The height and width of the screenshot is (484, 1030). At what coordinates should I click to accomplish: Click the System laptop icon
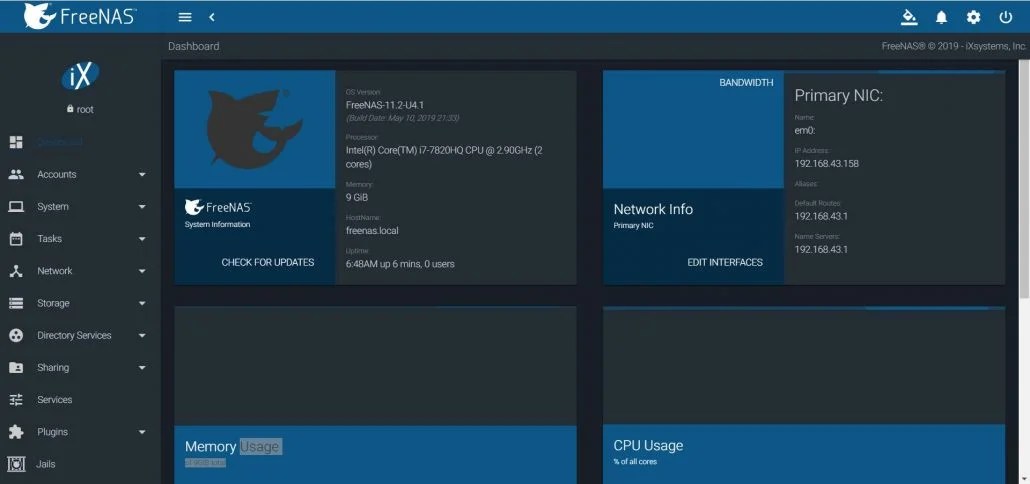coord(16,206)
